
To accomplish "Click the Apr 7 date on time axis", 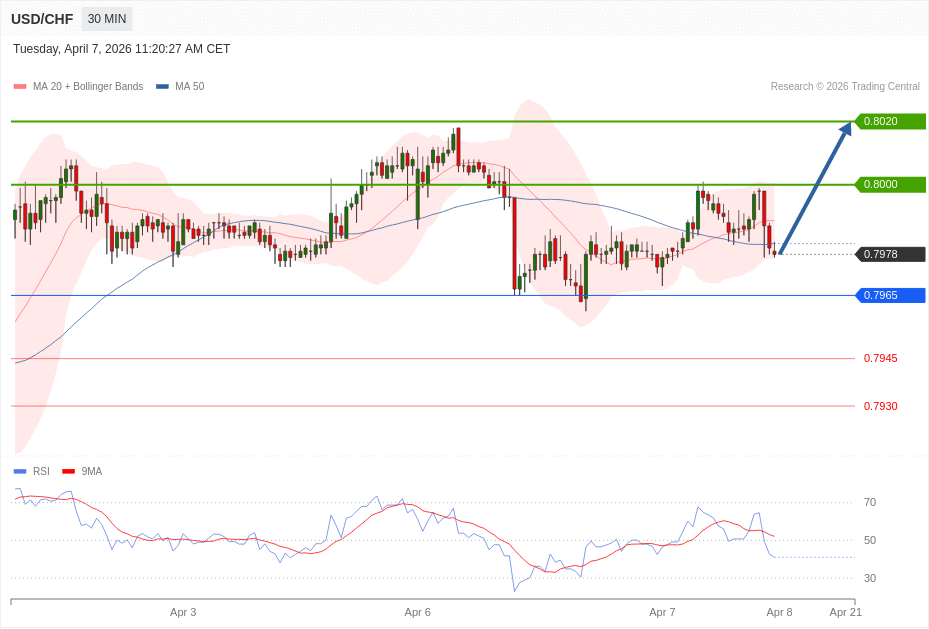I will coord(662,612).
